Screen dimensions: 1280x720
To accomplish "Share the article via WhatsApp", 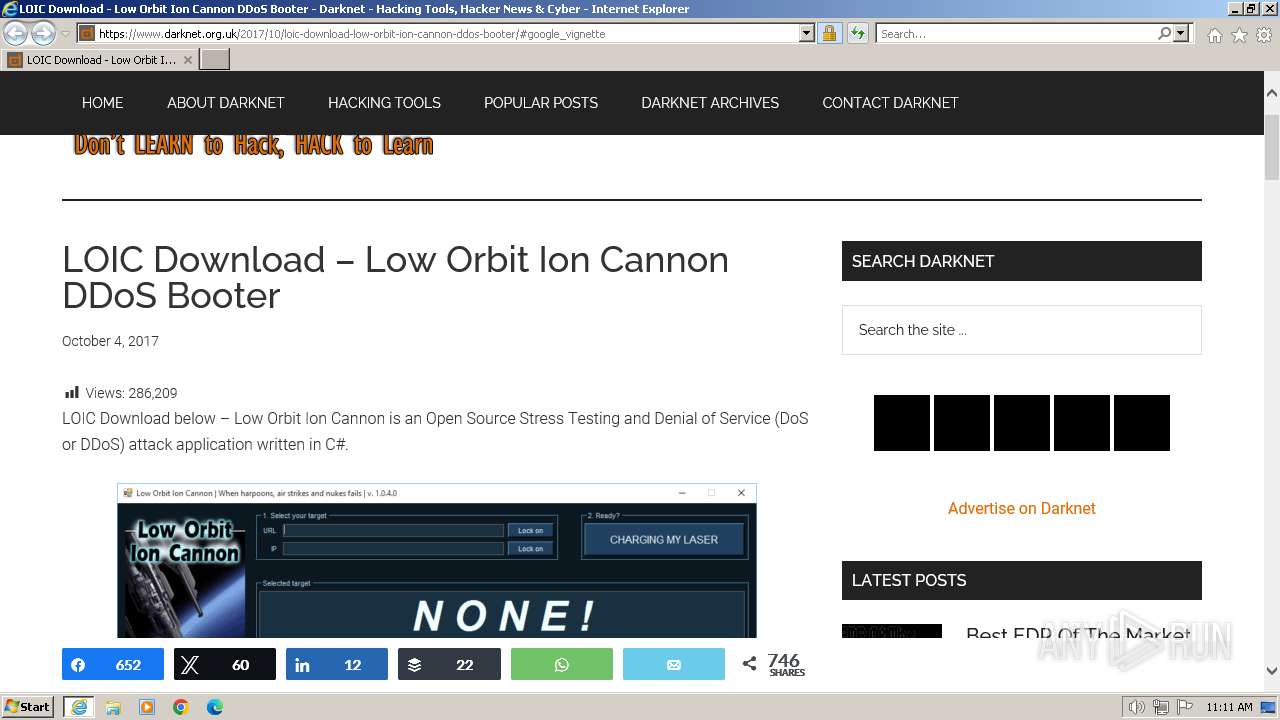I will point(562,665).
